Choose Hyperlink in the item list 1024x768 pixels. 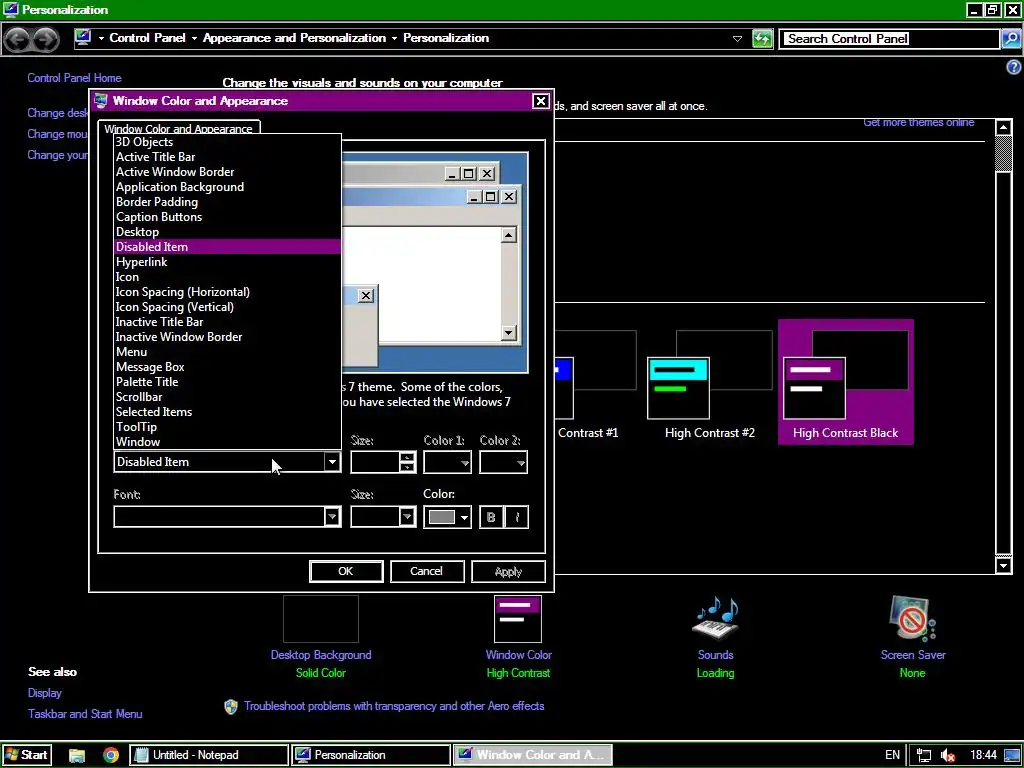click(227, 262)
